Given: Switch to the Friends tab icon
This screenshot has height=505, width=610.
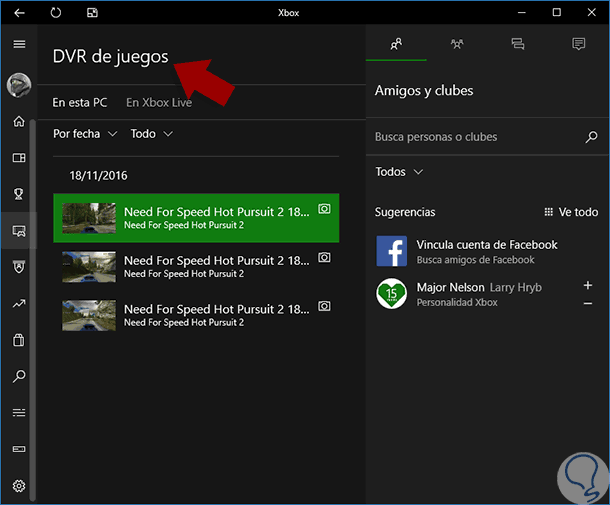Looking at the screenshot, I should (x=396, y=44).
